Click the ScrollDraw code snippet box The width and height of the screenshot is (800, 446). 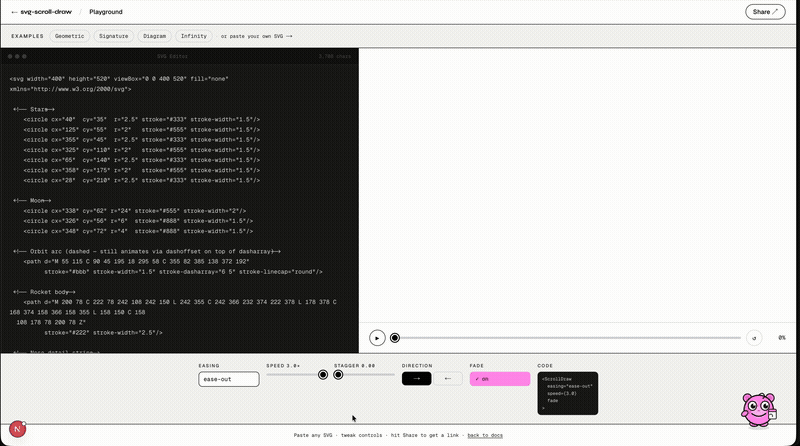[x=567, y=393]
